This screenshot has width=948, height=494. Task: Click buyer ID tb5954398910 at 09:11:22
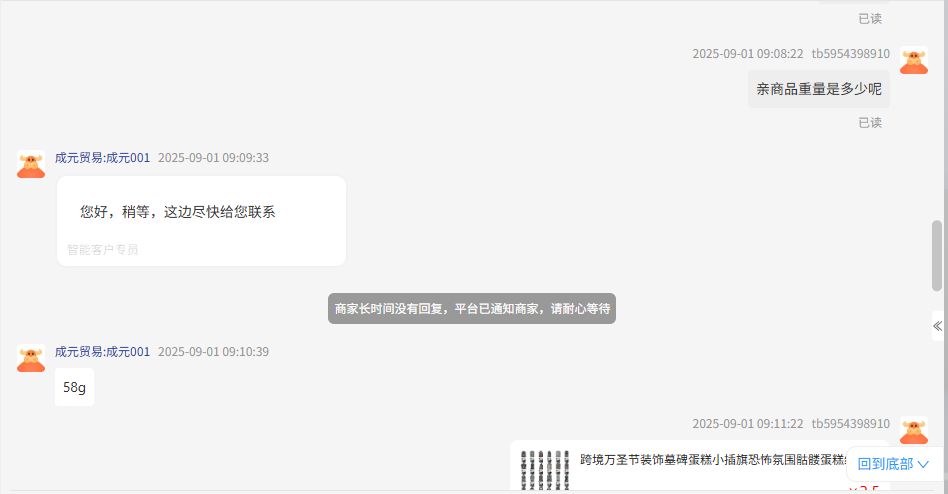click(850, 424)
